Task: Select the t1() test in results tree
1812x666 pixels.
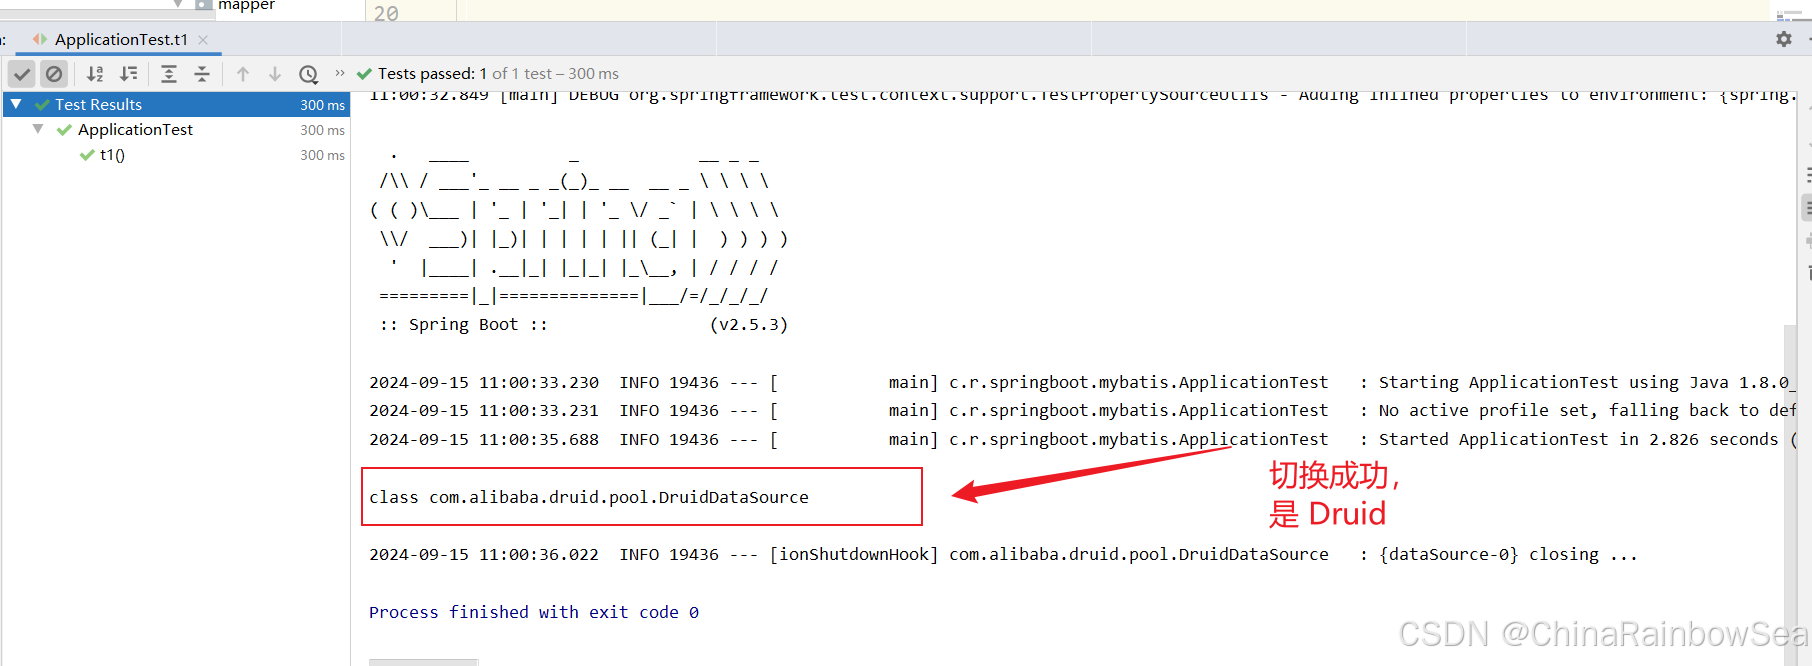Action: 112,155
